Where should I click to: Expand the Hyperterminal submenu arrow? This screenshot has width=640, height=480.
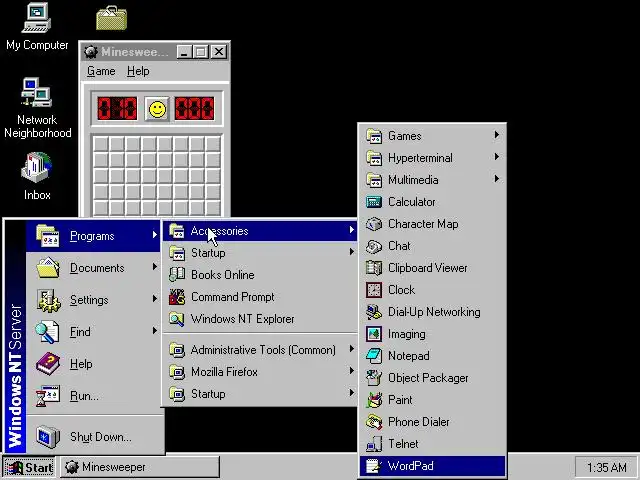(496, 157)
